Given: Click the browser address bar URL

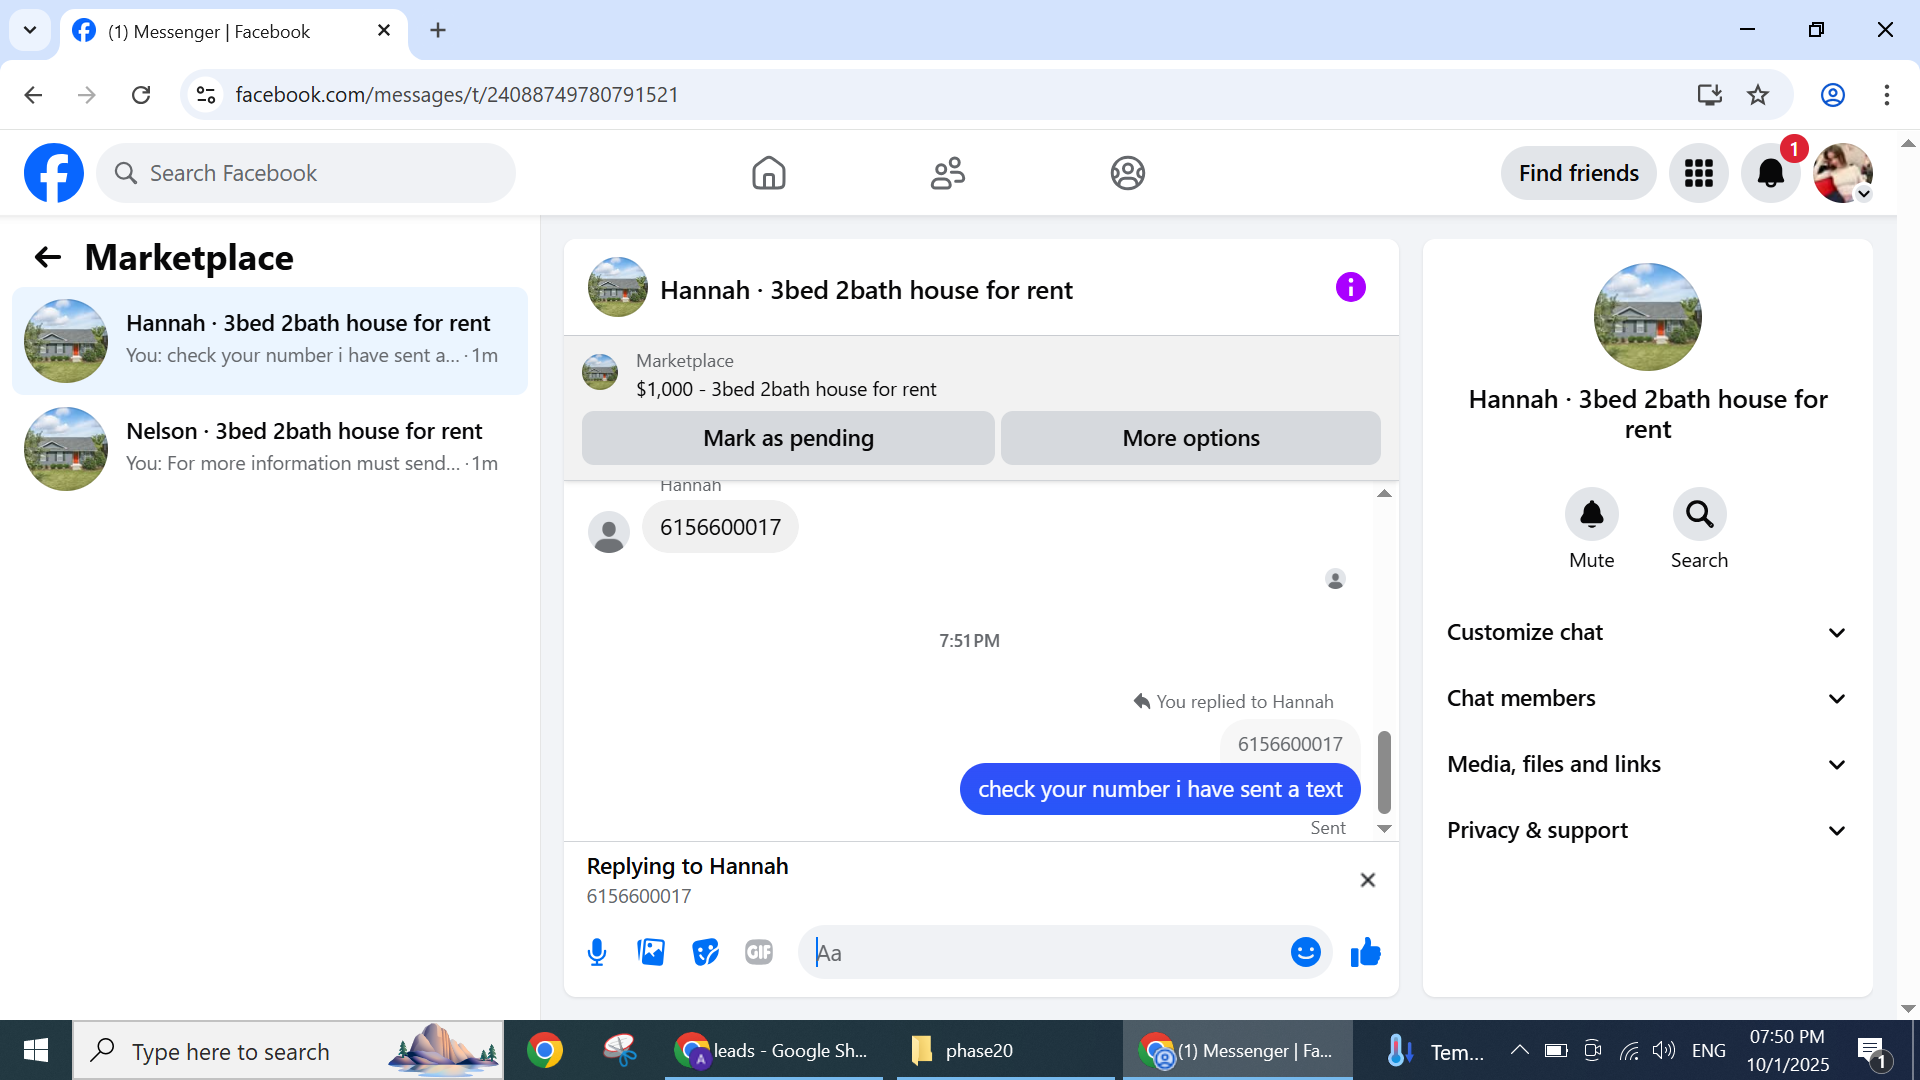Looking at the screenshot, I should pyautogui.click(x=457, y=95).
